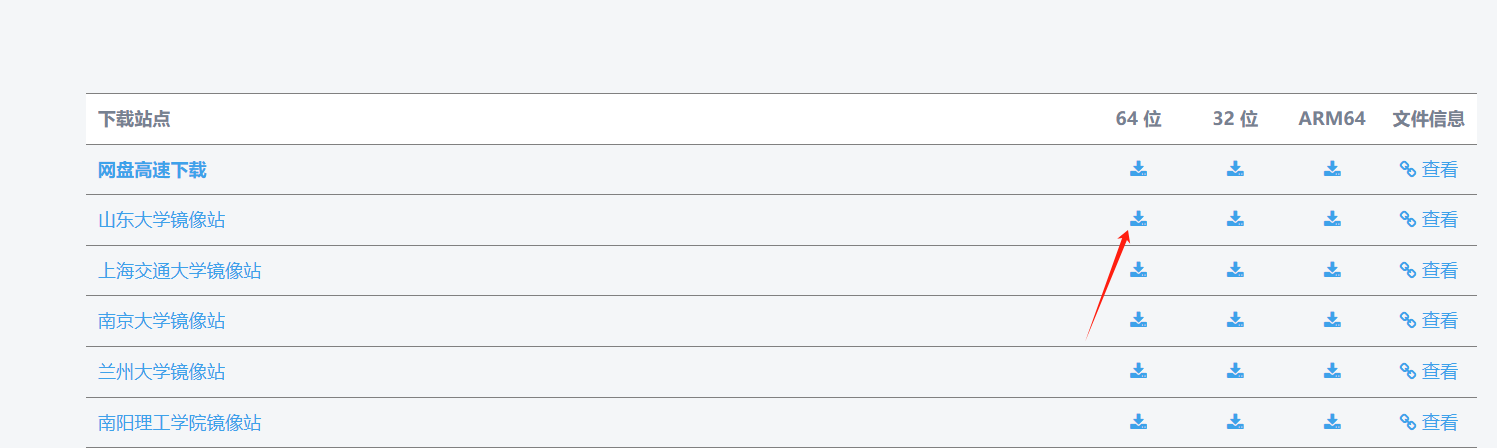This screenshot has height=448, width=1497.
Task: Download ARM64 from 南京大学镜像站
Action: point(1332,320)
